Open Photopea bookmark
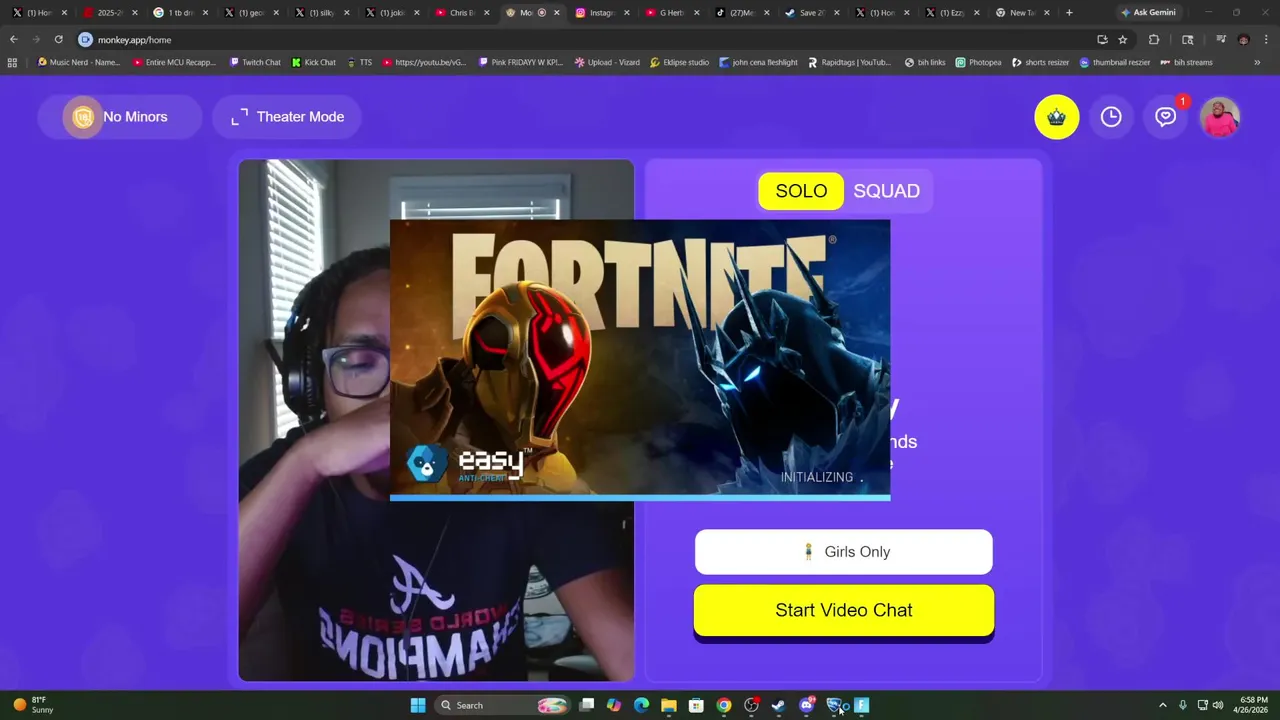This screenshot has height=720, width=1280. pyautogui.click(x=978, y=62)
